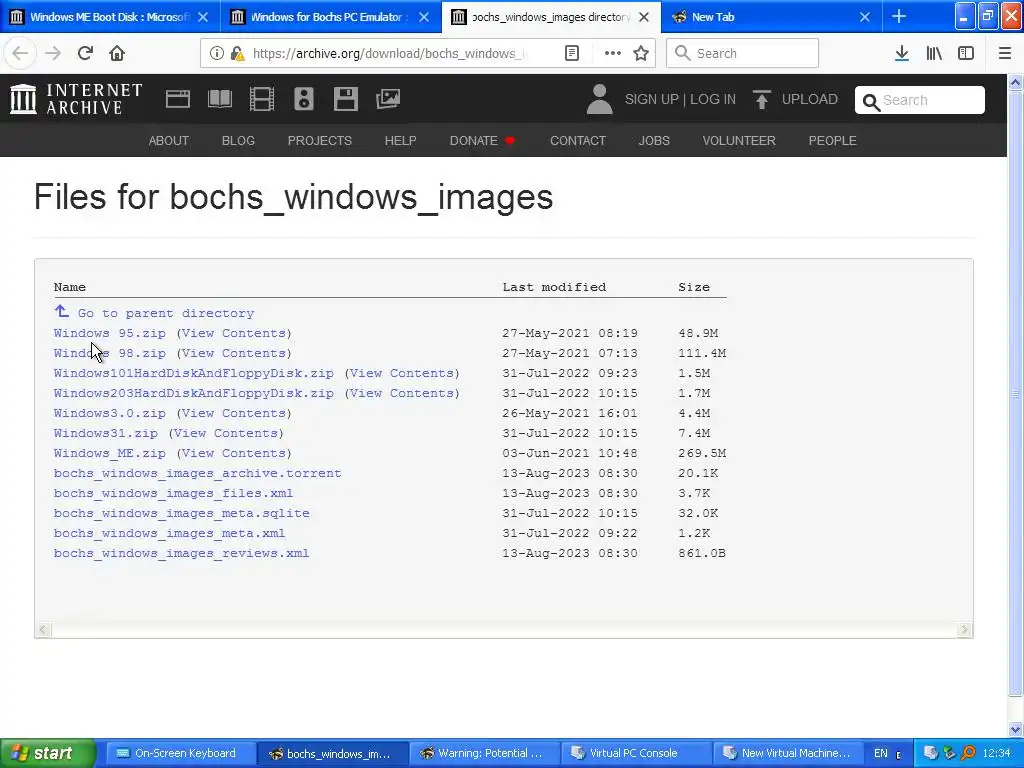The height and width of the screenshot is (768, 1024).
Task: Open the Wayback Machine web icon
Action: [x=178, y=99]
